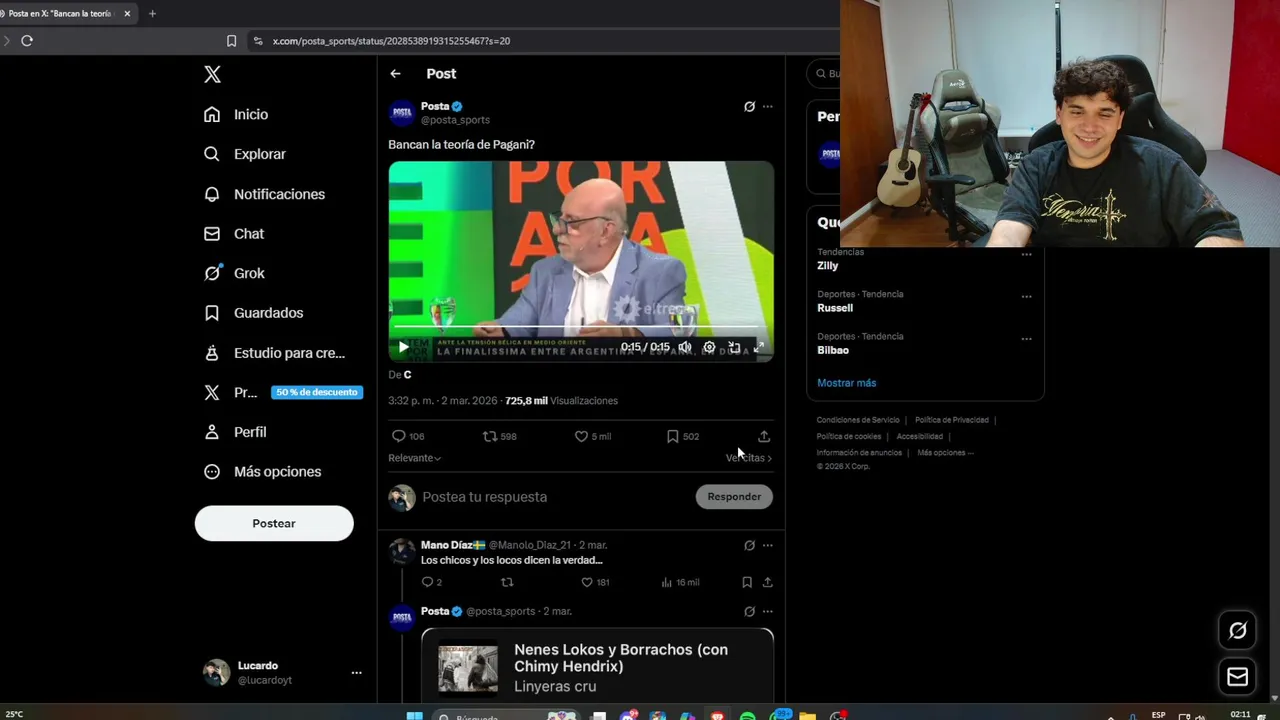Open the Russell trending topic
The height and width of the screenshot is (720, 1280).
[x=835, y=308]
